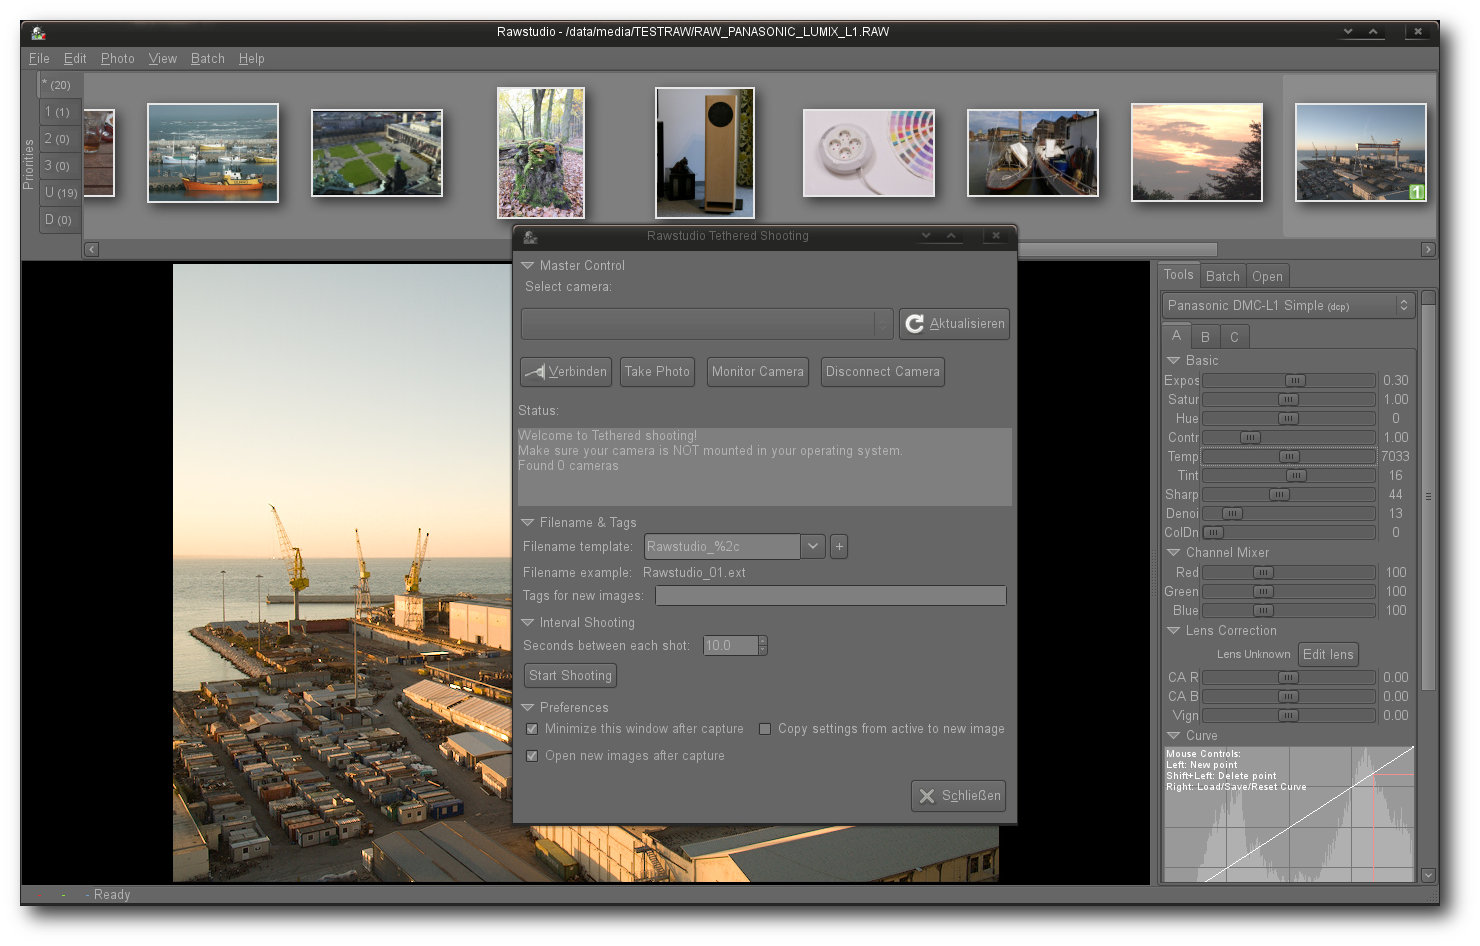
Task: Switch to the Open tab in side panel
Action: [x=1267, y=276]
